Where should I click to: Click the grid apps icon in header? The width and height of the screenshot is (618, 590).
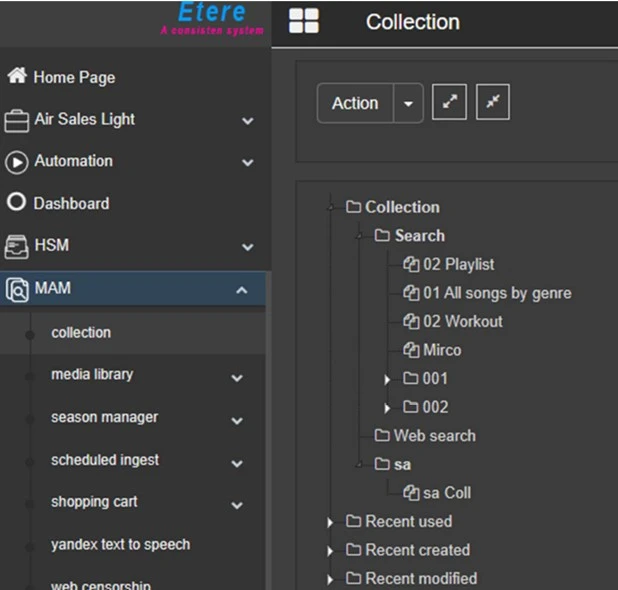[304, 22]
